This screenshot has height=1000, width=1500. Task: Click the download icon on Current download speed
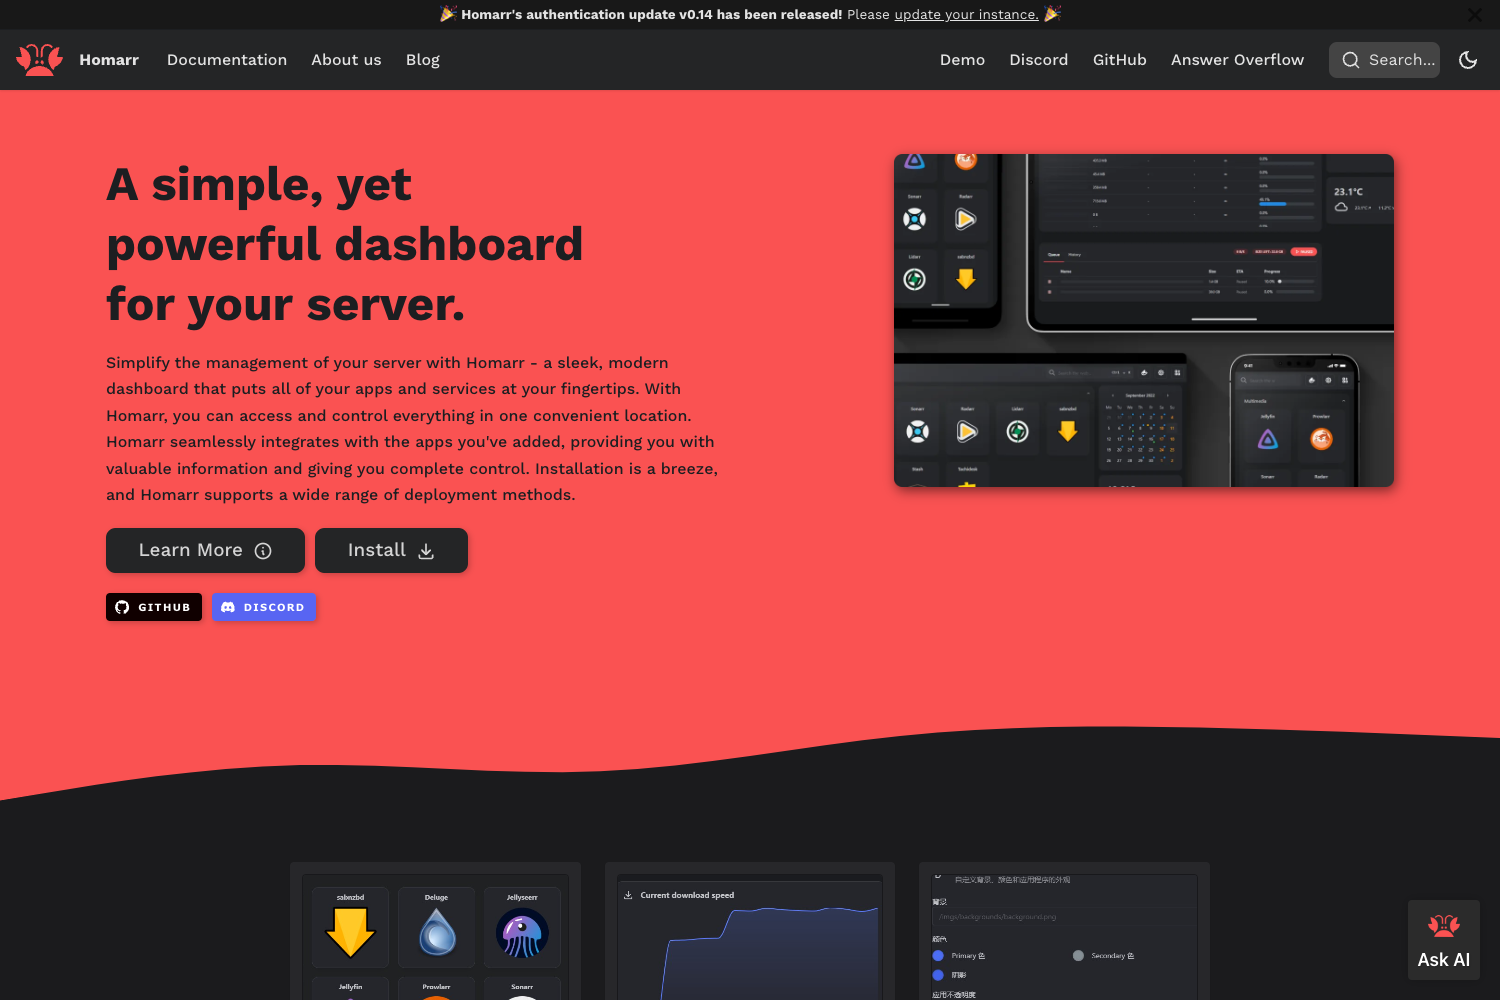click(x=628, y=894)
